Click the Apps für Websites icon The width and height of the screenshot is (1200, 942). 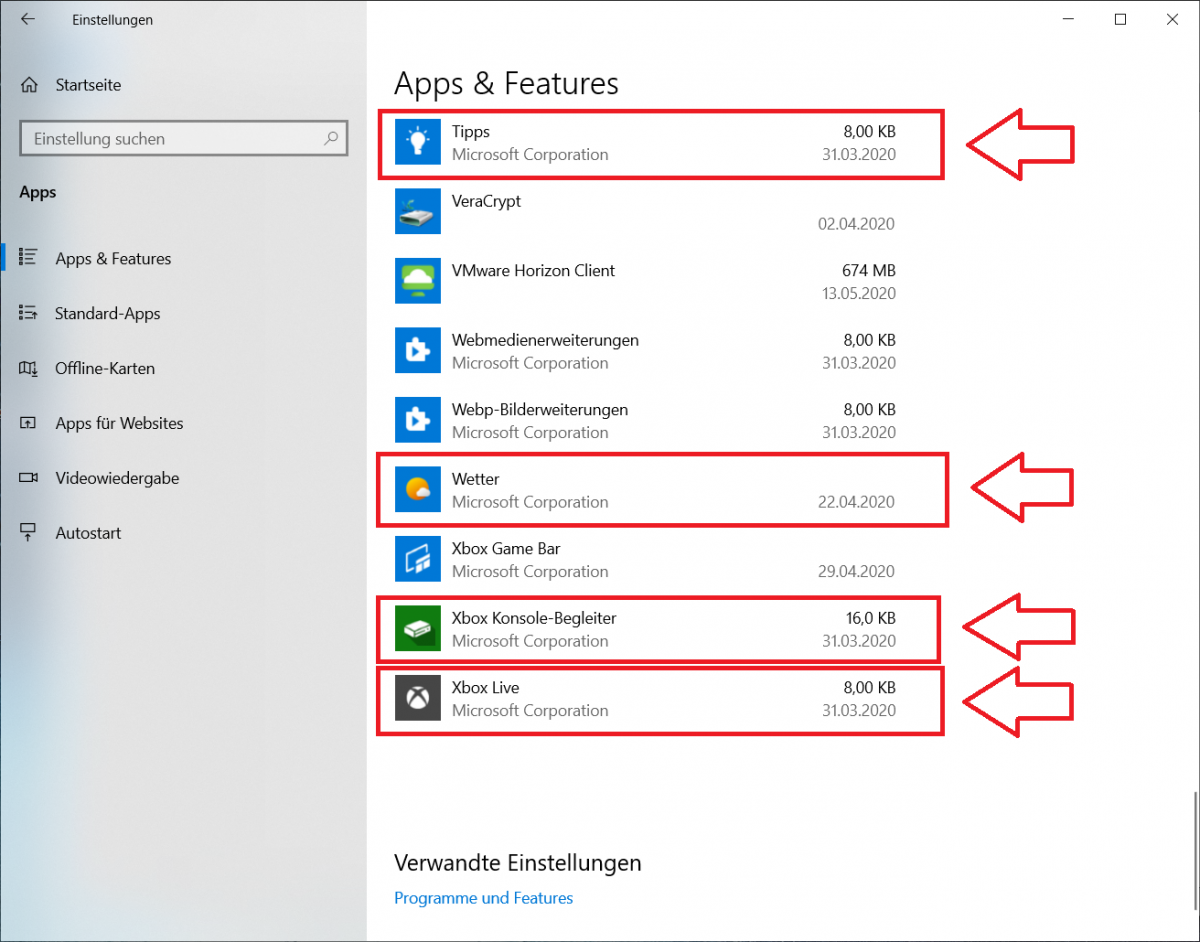coord(29,423)
